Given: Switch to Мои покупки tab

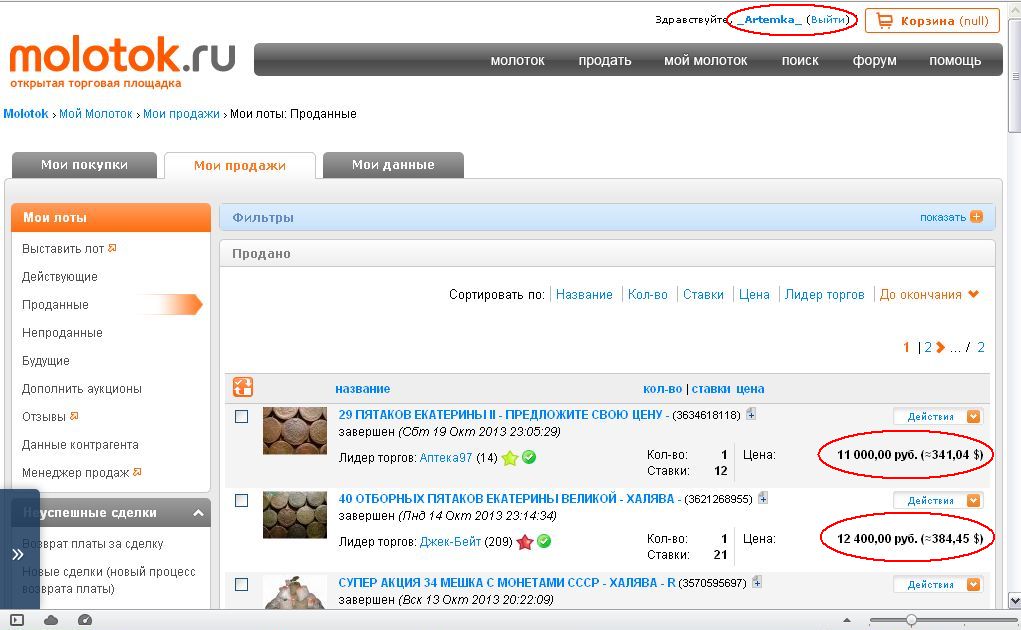Looking at the screenshot, I should [84, 165].
